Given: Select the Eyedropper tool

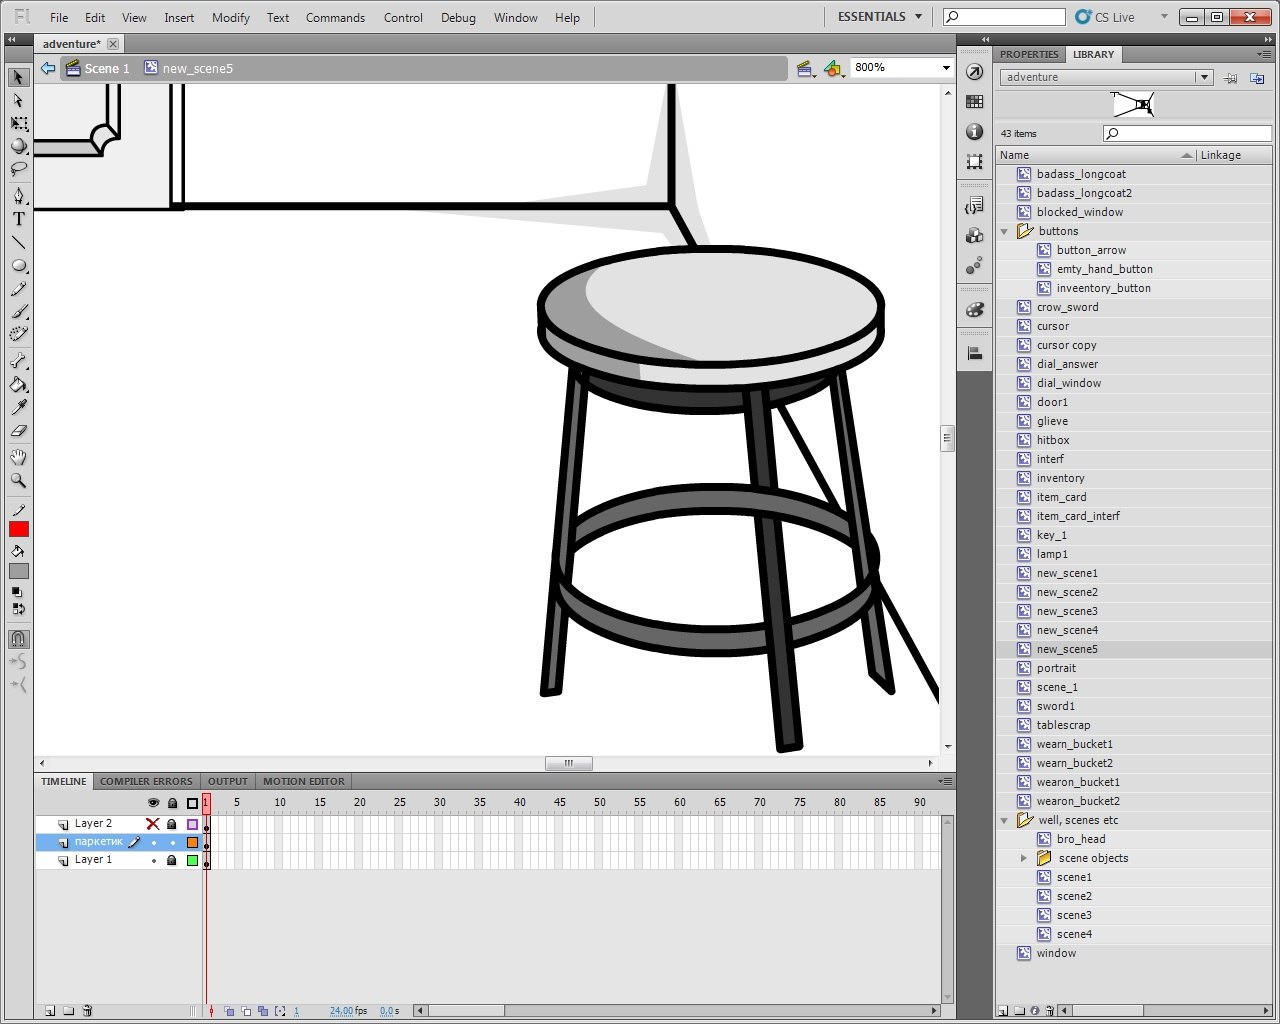Looking at the screenshot, I should pos(18,407).
